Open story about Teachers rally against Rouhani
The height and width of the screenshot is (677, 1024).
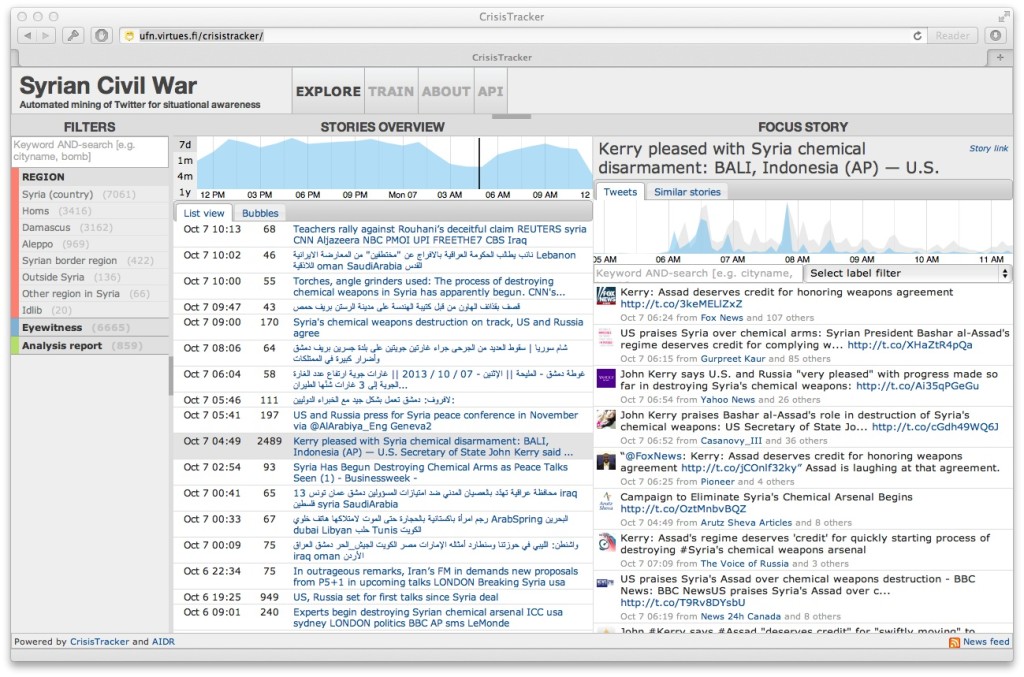(x=439, y=234)
